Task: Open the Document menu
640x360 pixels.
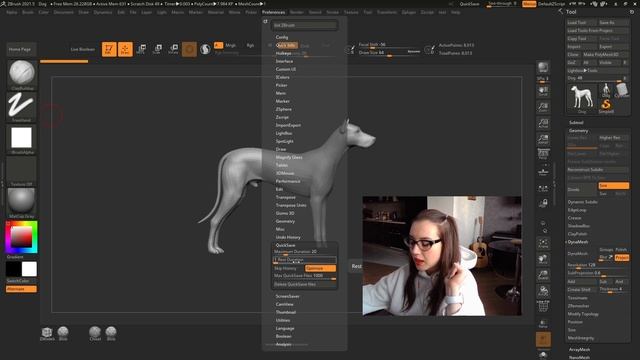Action: pos(64,12)
